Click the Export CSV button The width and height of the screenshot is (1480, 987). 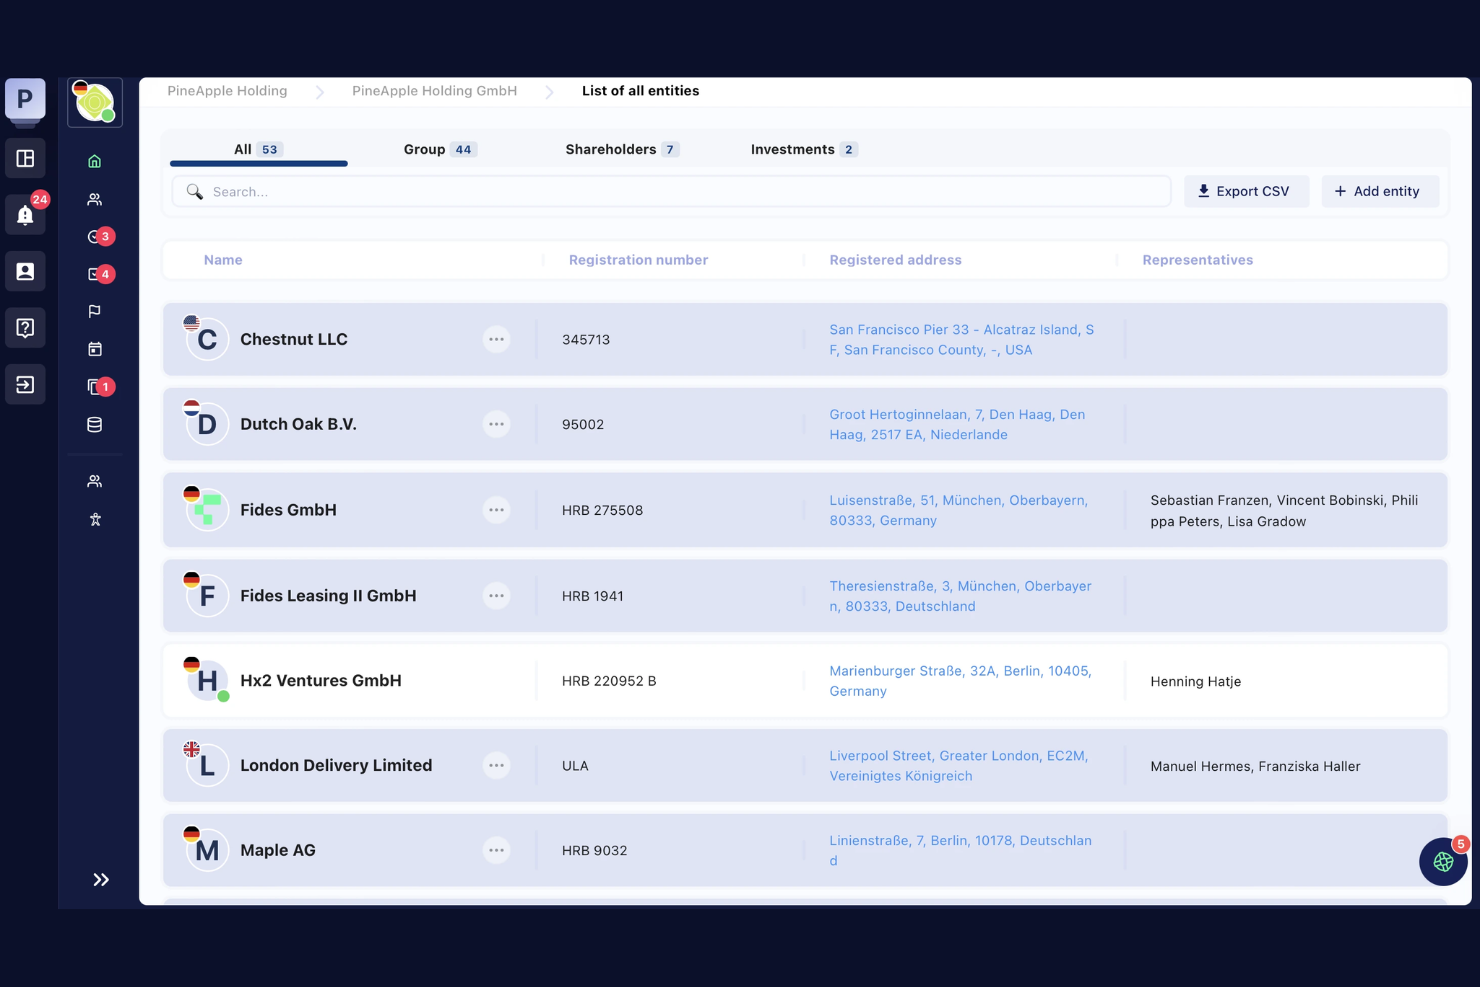1246,191
